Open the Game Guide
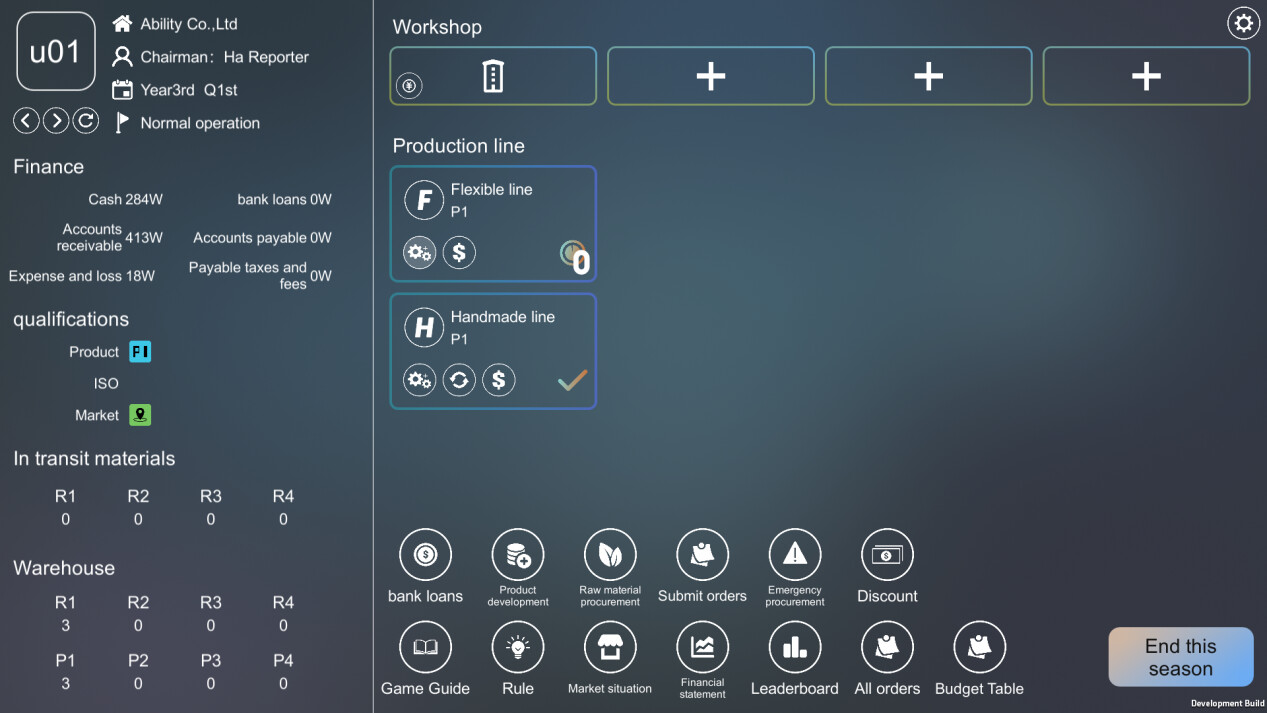 (x=425, y=647)
